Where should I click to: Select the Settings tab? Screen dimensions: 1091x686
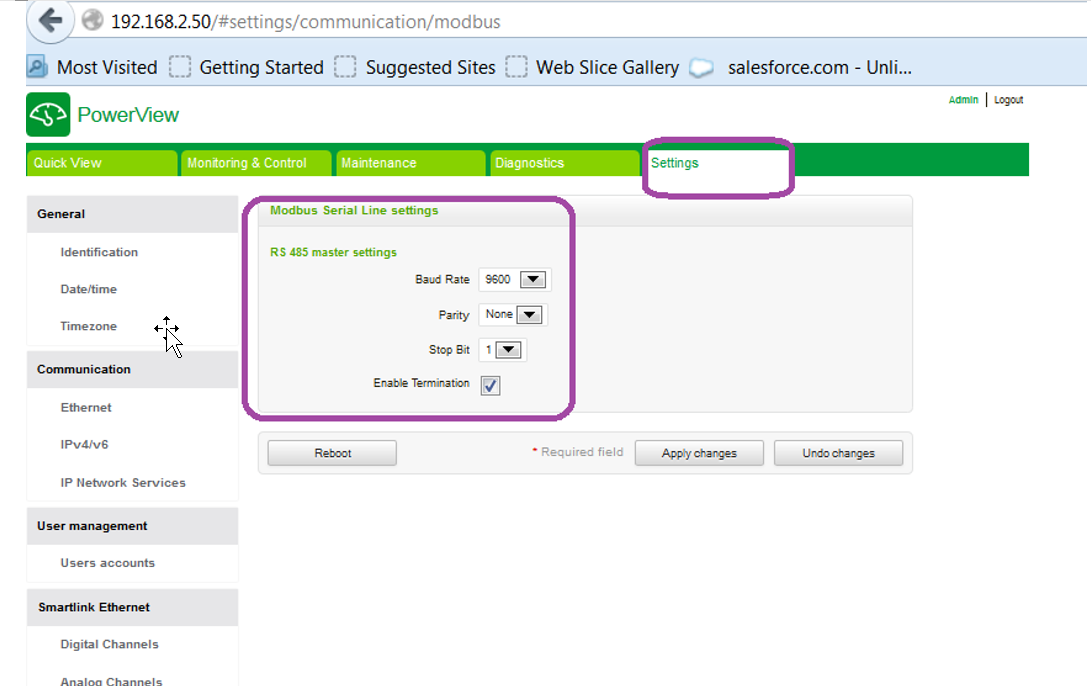click(717, 163)
